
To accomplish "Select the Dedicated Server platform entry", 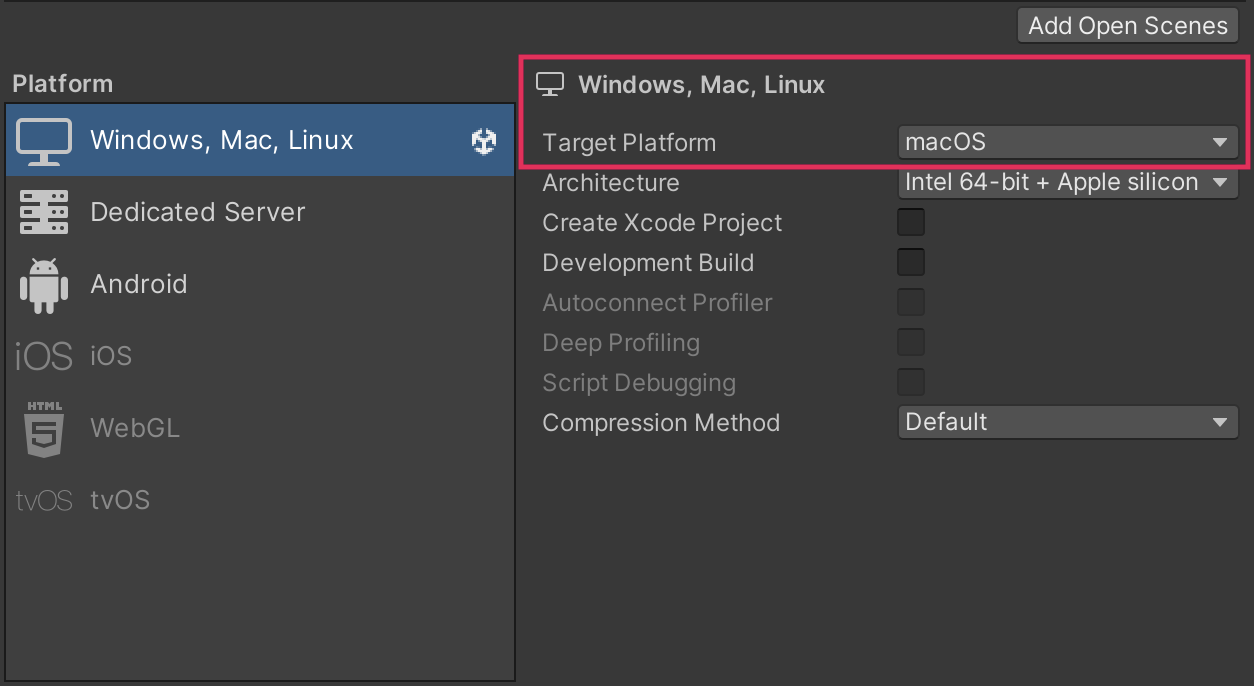I will [x=198, y=212].
